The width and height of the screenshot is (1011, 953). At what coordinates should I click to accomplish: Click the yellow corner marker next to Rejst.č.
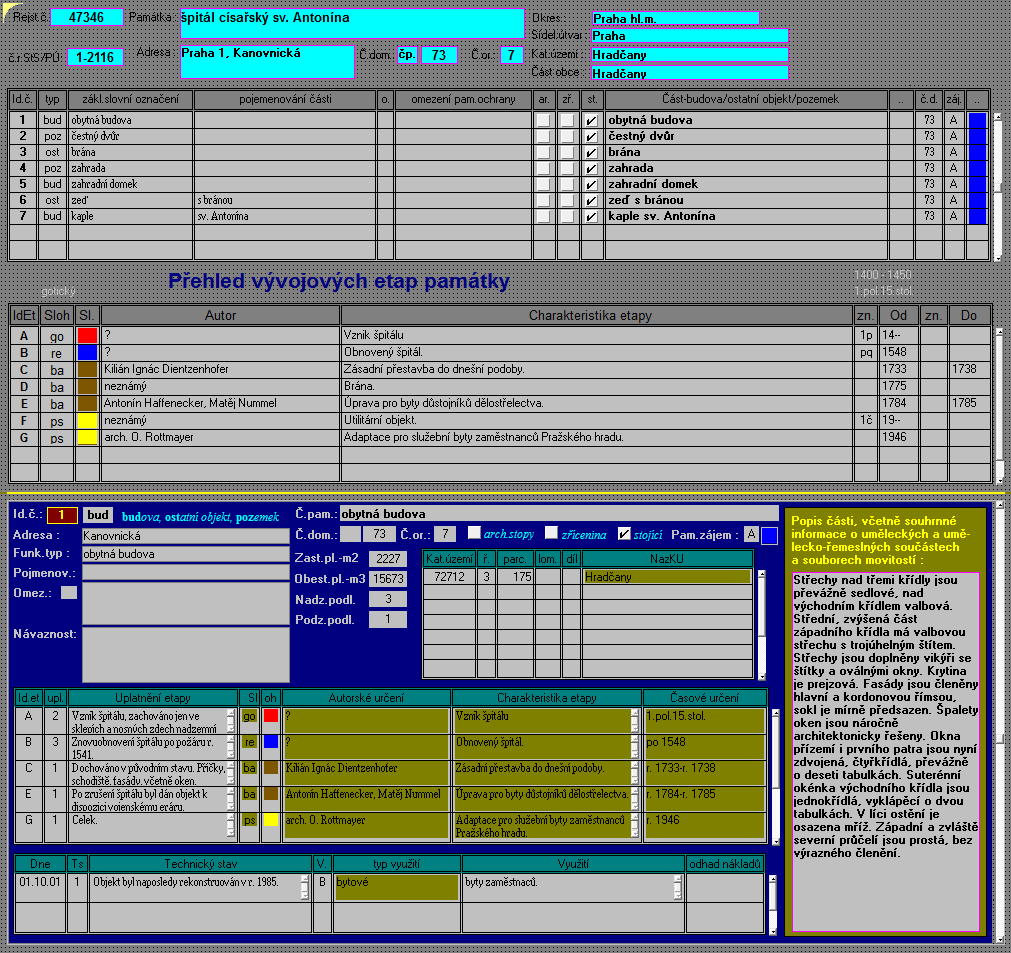pyautogui.click(x=10, y=11)
